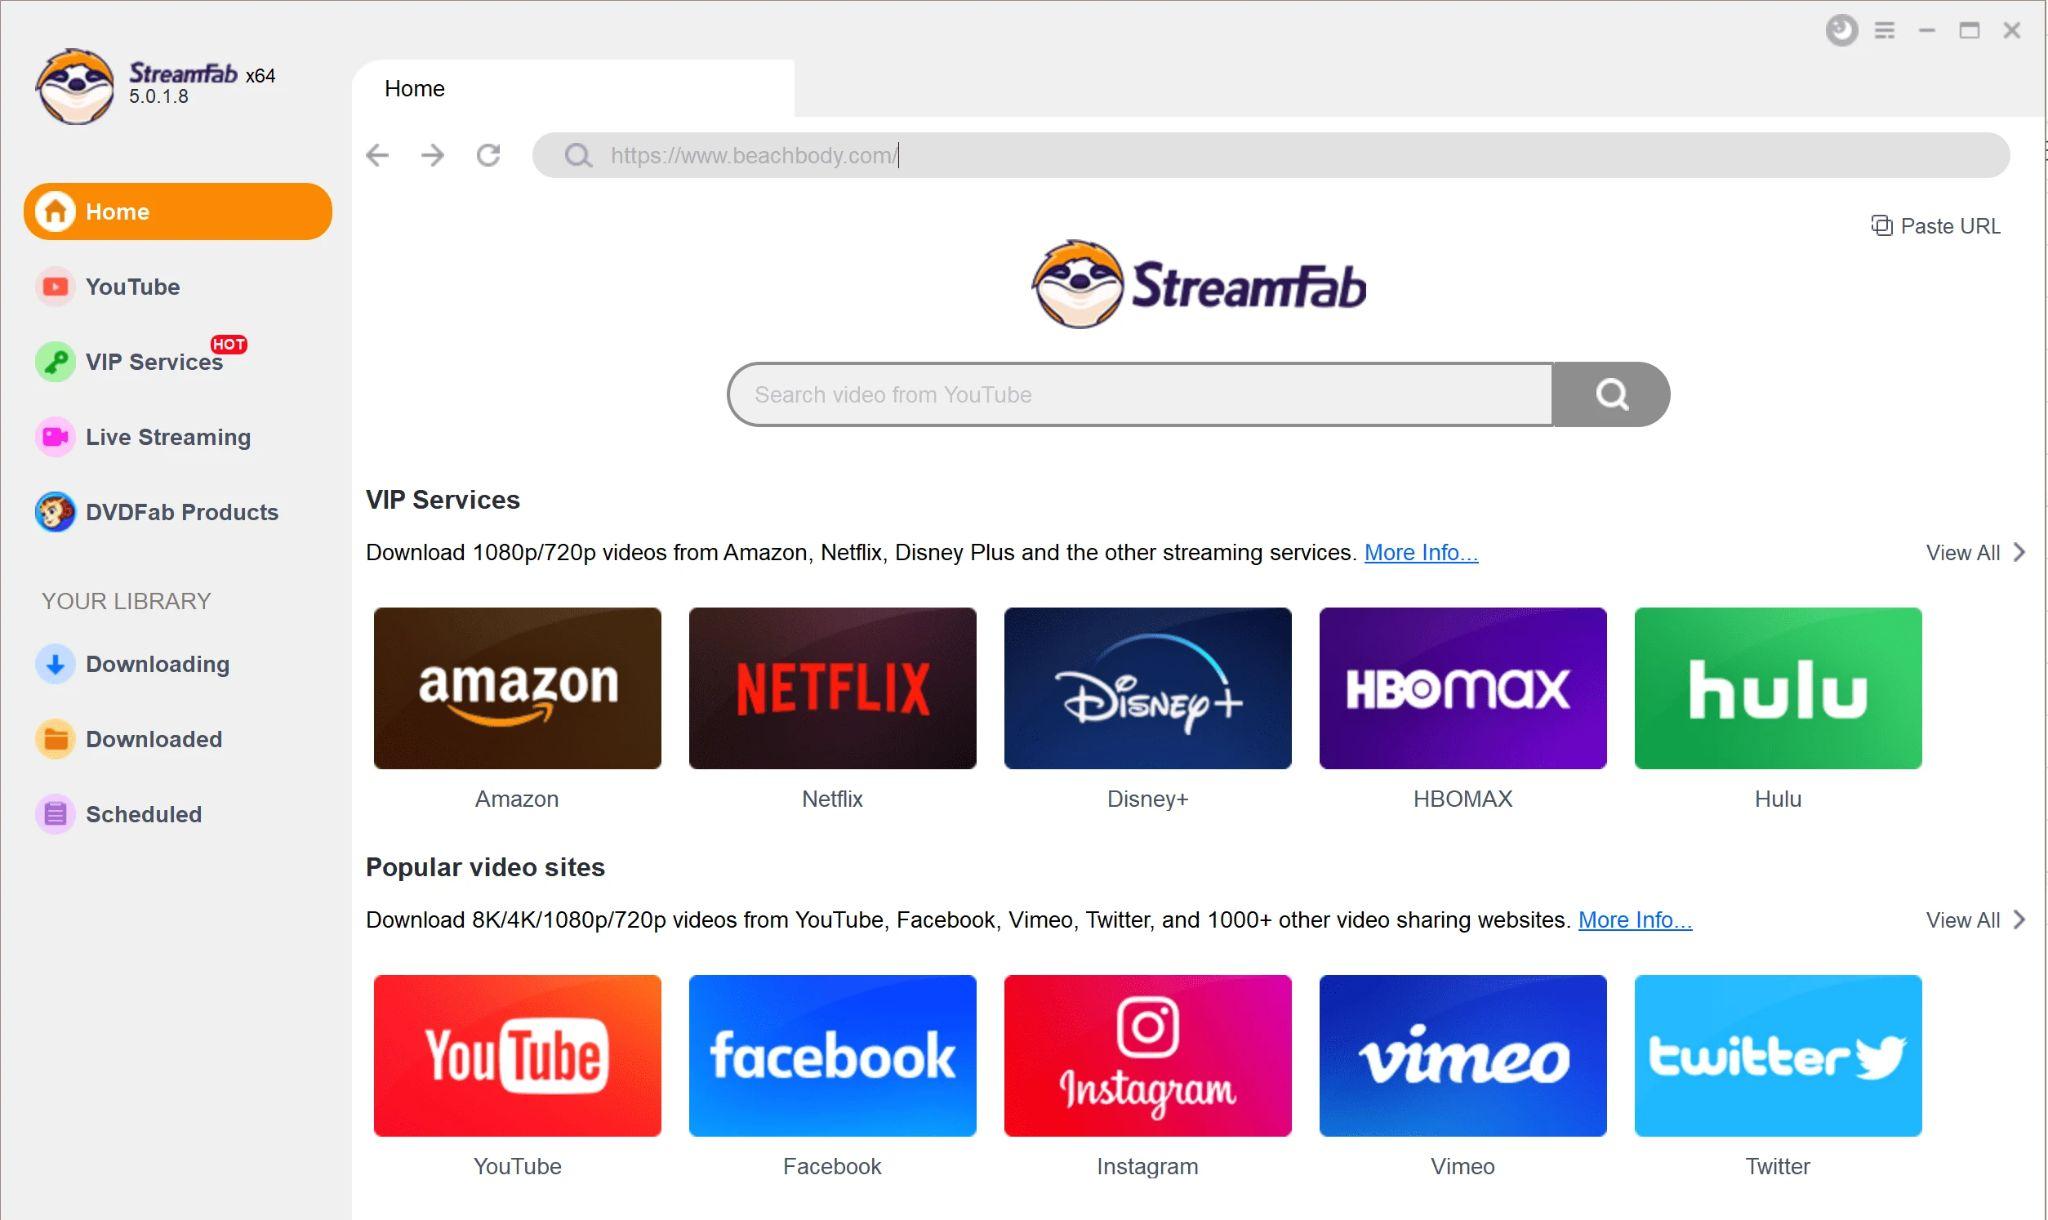Click More Info link for VIP Services
Viewport: 2048px width, 1220px height.
(x=1419, y=552)
